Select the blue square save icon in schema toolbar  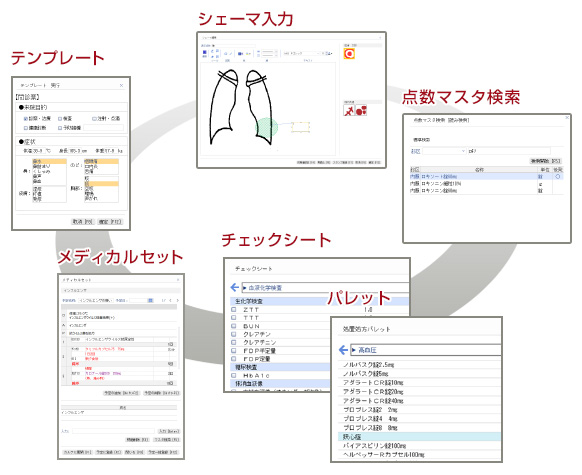205,53
